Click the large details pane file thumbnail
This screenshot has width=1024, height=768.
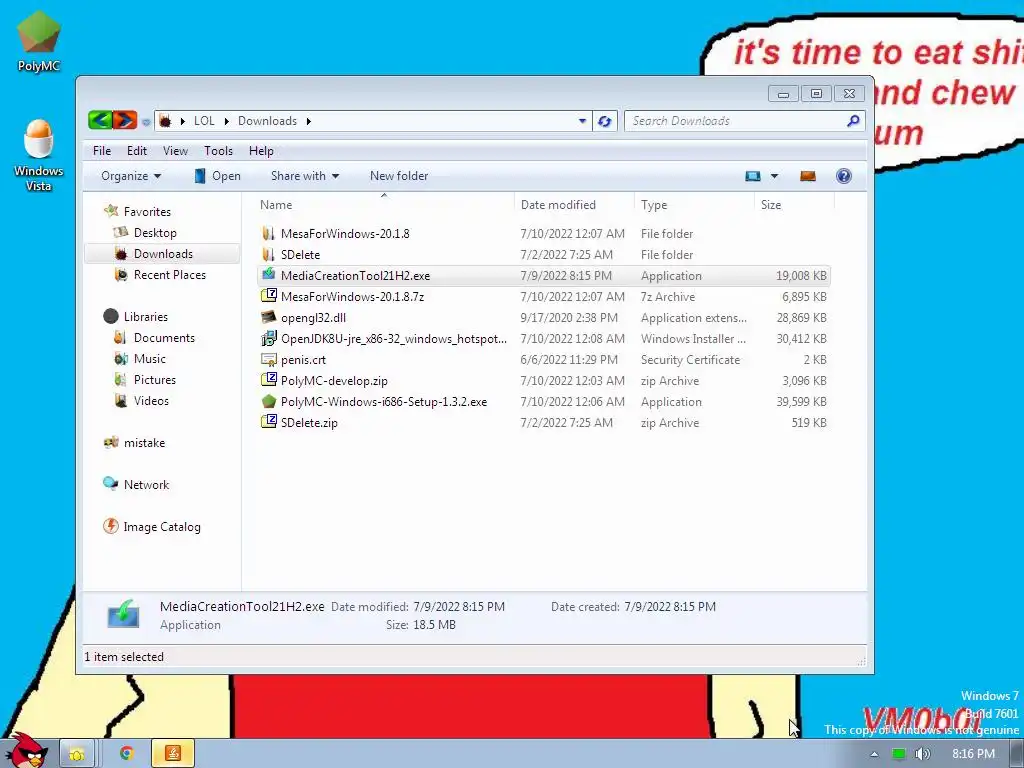[123, 614]
